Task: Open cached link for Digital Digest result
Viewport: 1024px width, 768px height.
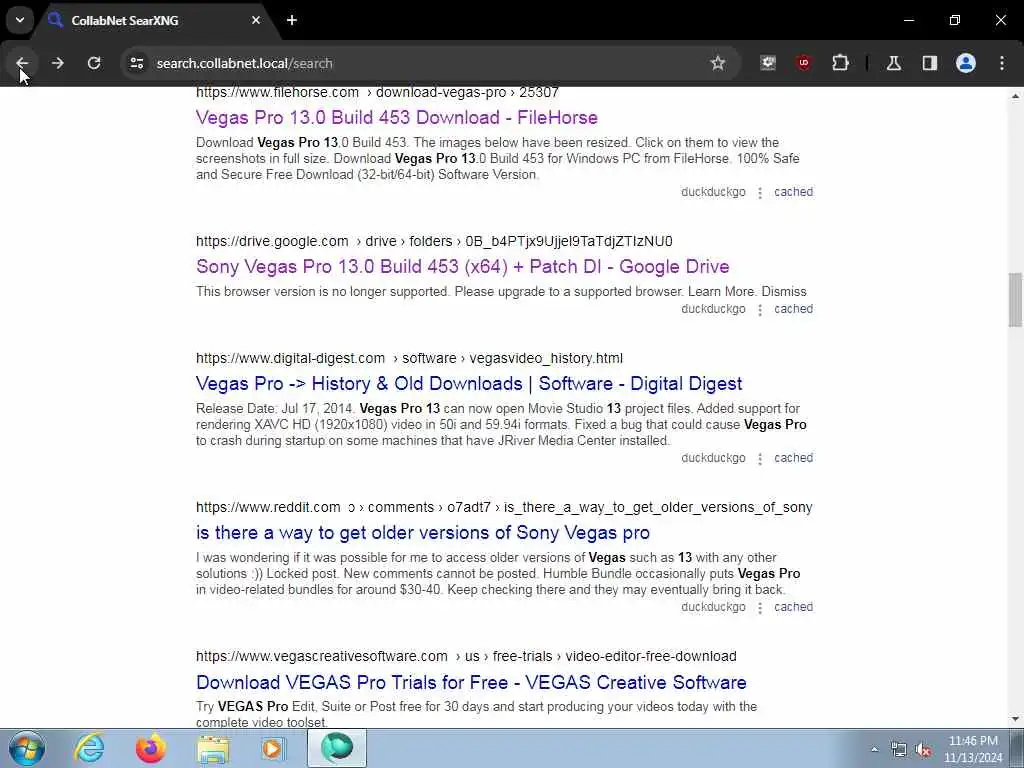Action: coord(793,458)
